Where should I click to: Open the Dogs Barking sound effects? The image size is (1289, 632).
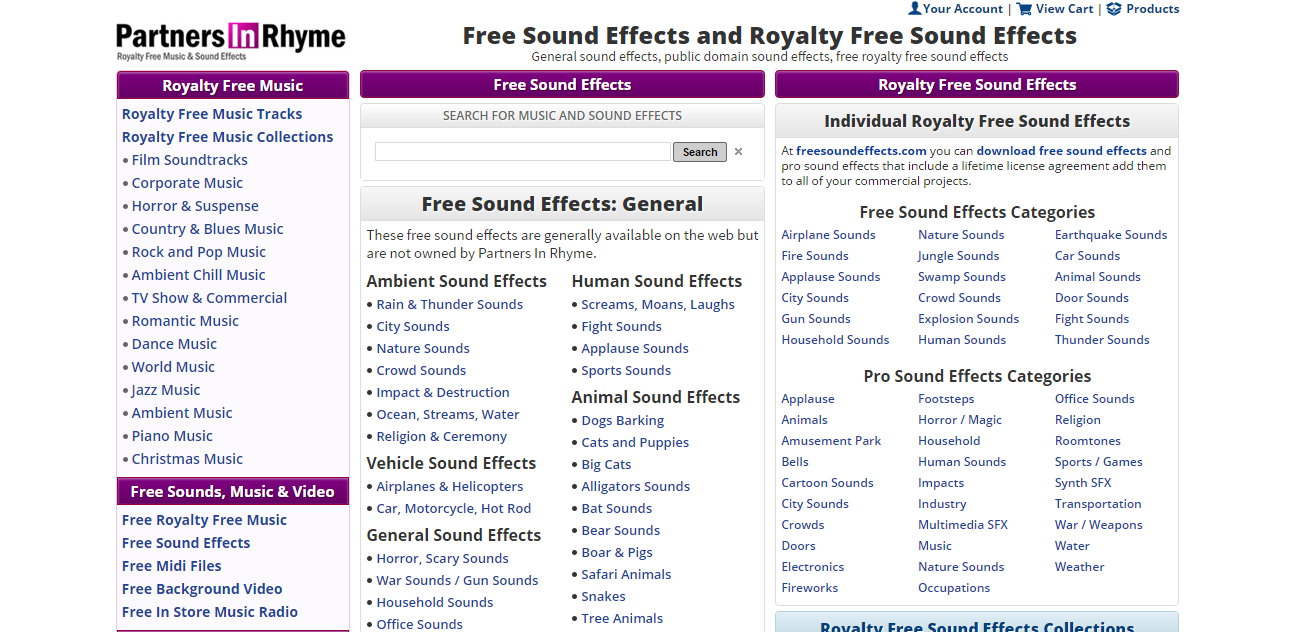622,421
